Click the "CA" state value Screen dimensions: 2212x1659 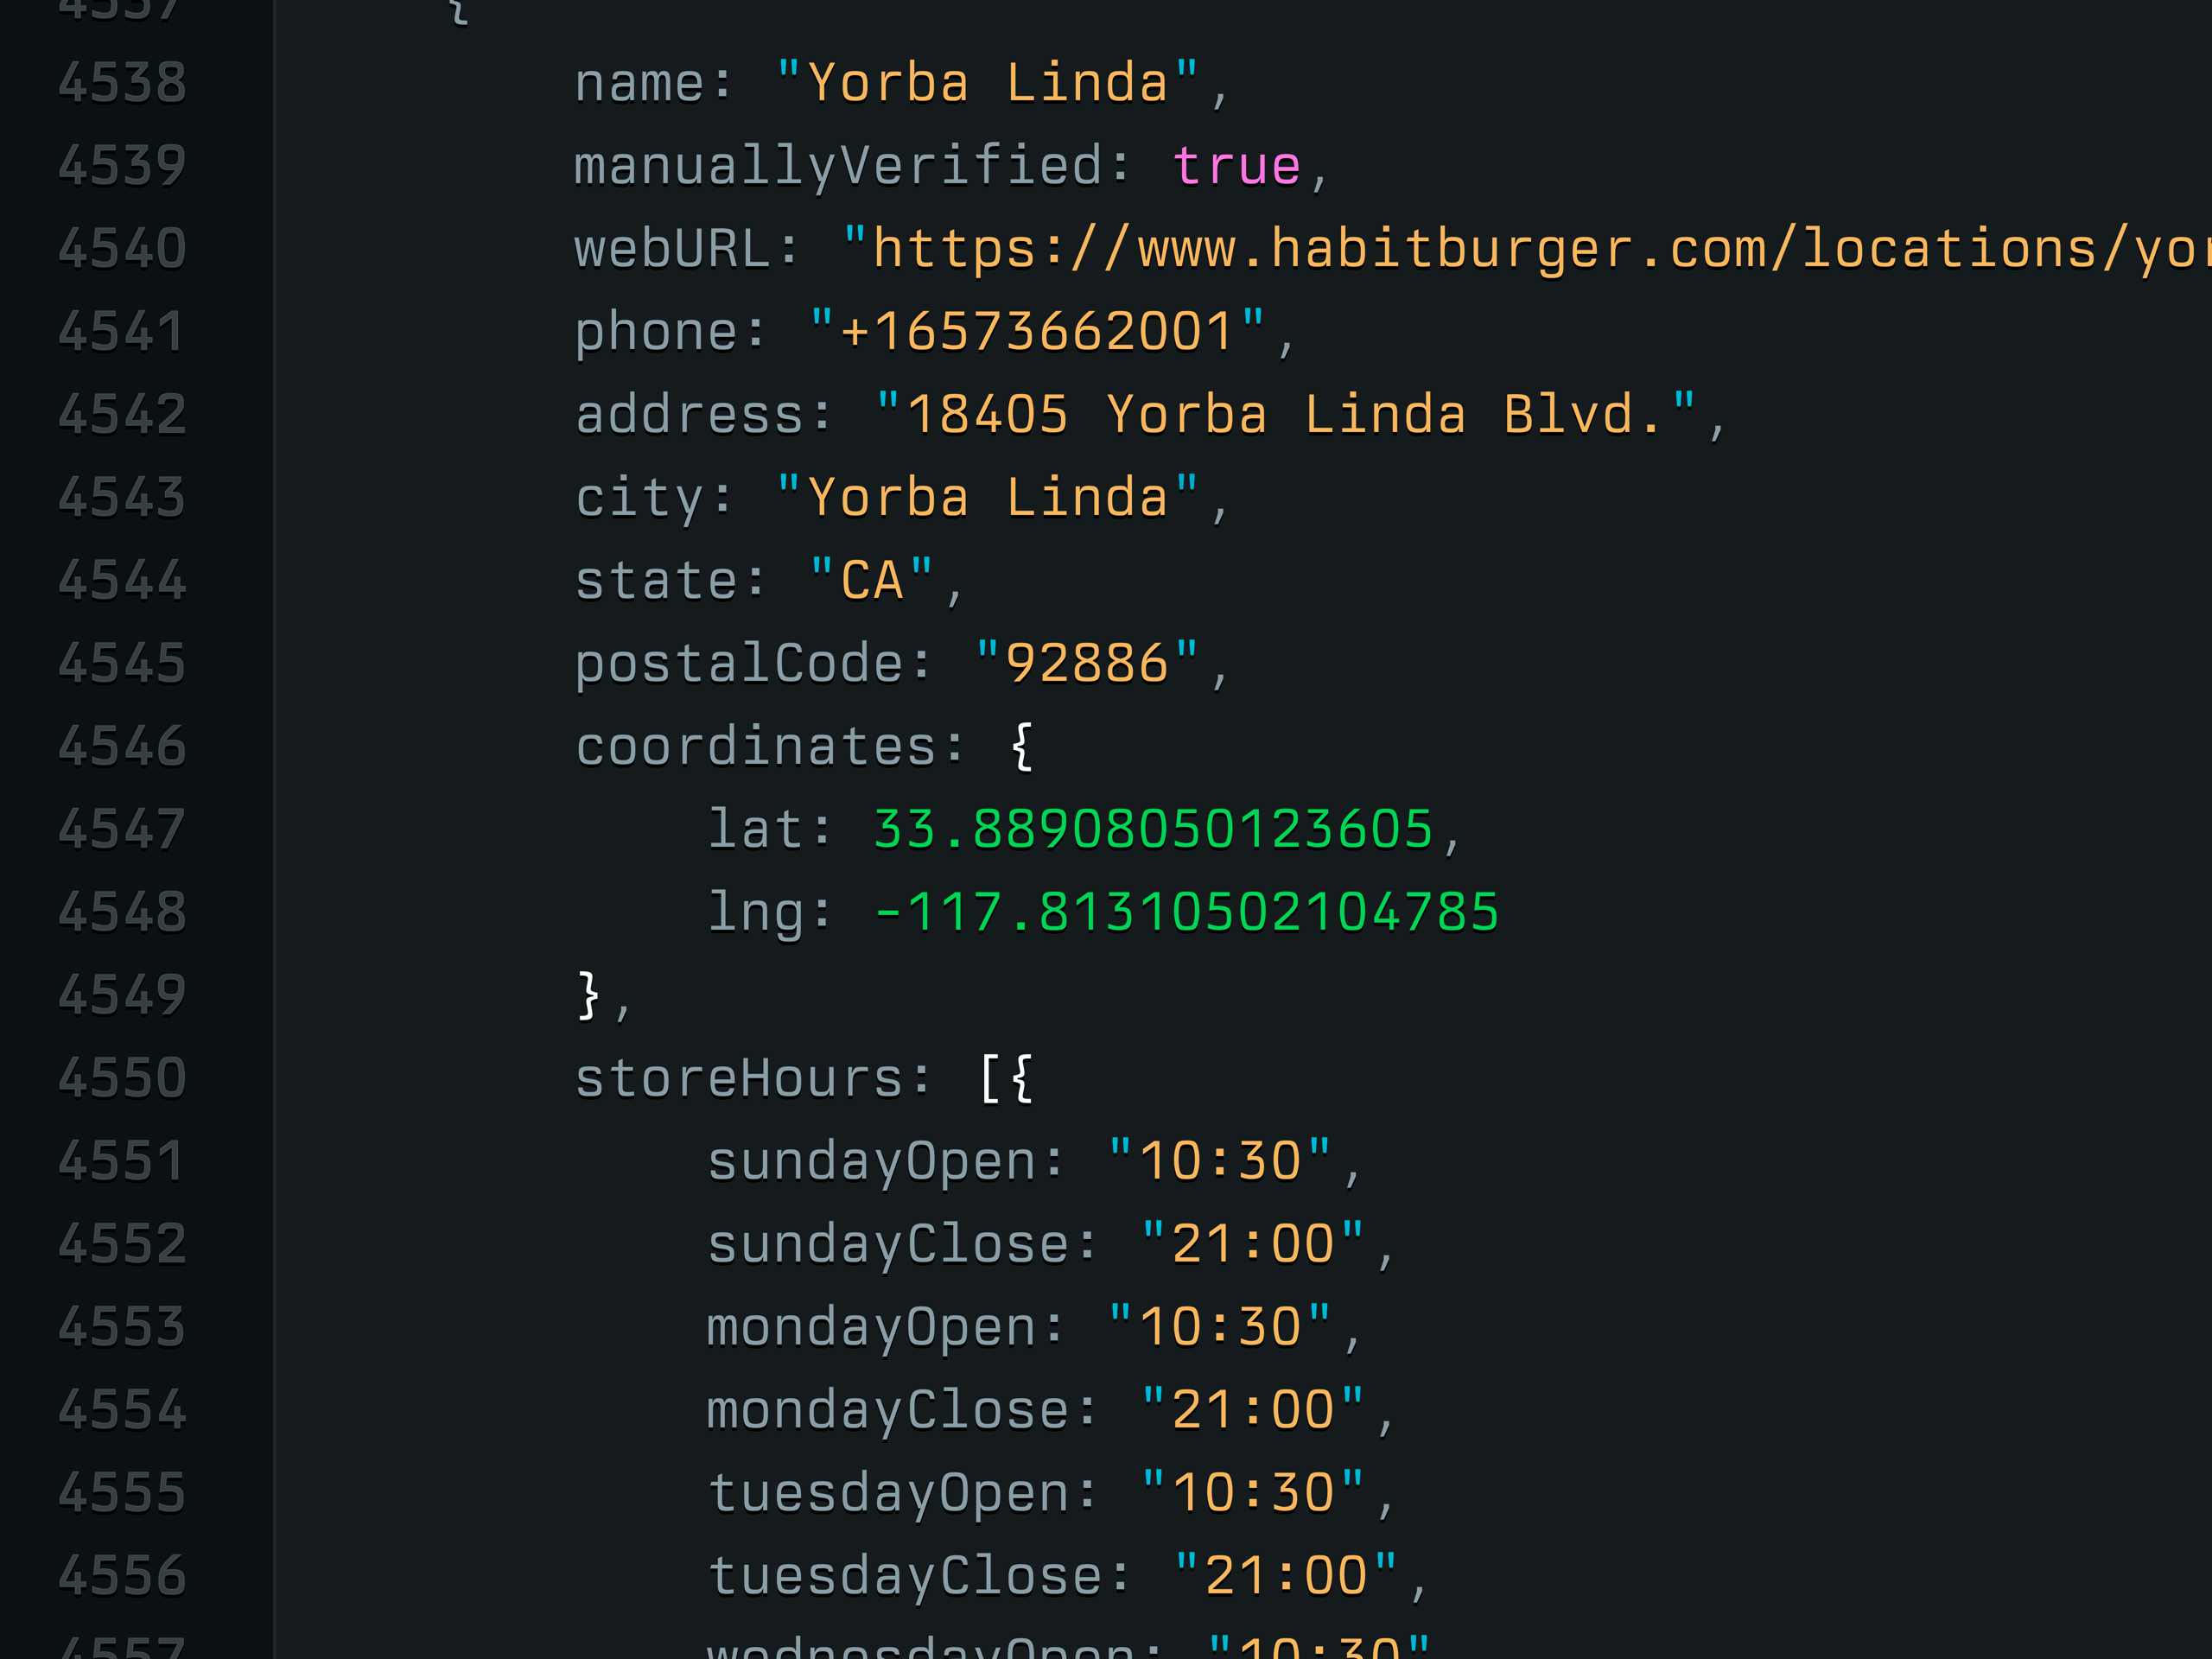872,581
